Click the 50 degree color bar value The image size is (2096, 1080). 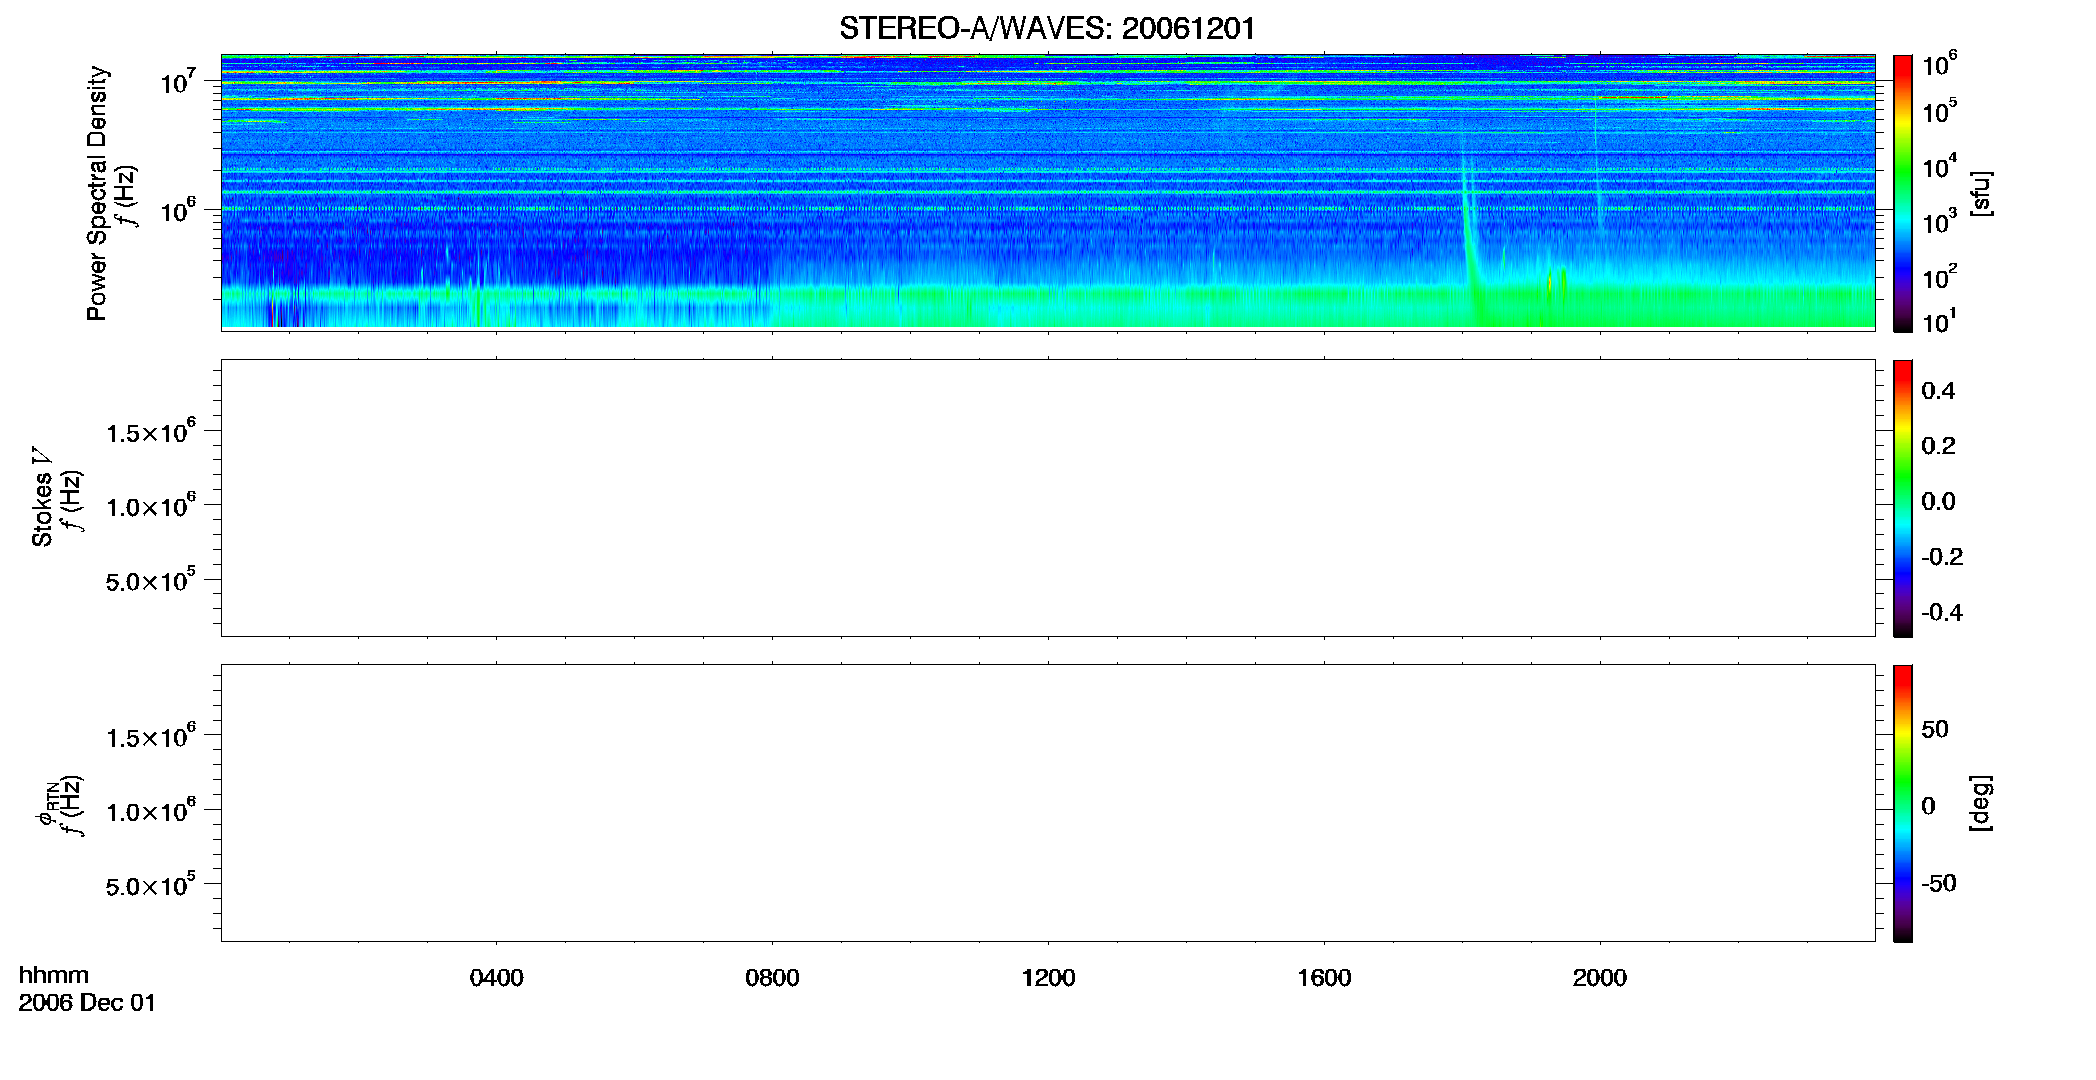pos(1935,729)
